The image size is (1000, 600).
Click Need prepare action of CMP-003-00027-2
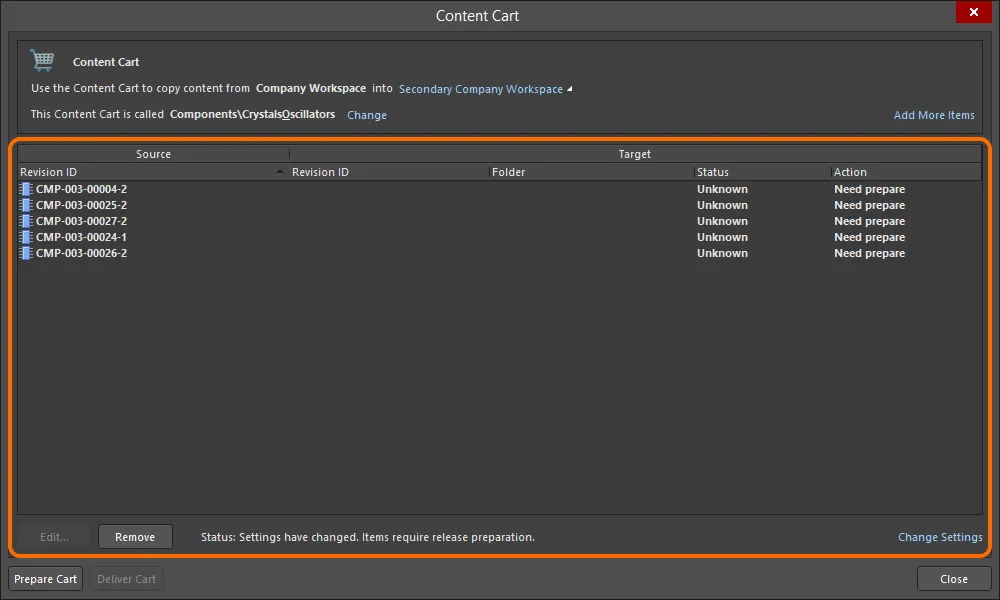869,221
